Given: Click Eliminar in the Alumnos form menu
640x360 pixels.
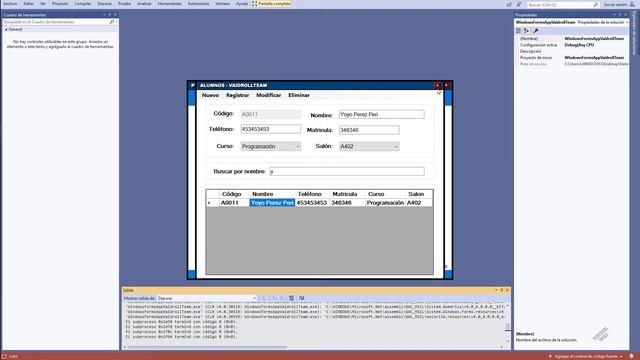Looking at the screenshot, I should tap(299, 95).
